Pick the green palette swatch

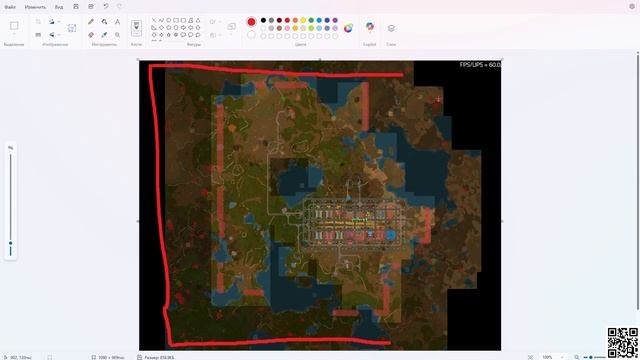(311, 20)
